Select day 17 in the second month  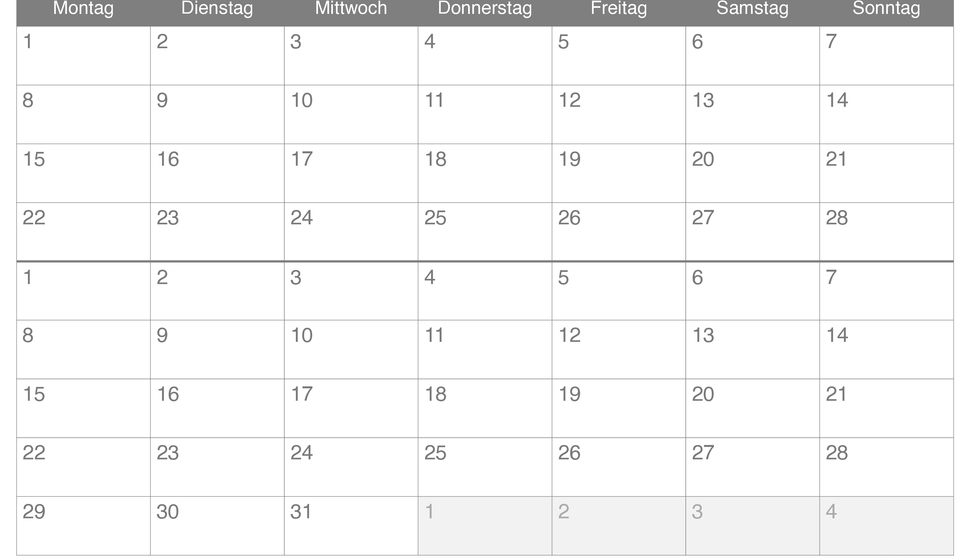(x=351, y=408)
